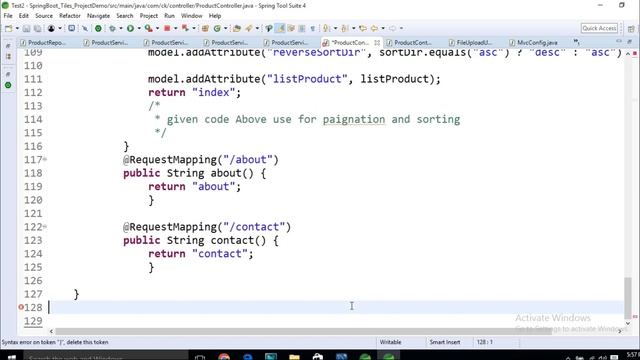Open the Windows Start button
The width and height of the screenshot is (640, 360).
click(12, 357)
